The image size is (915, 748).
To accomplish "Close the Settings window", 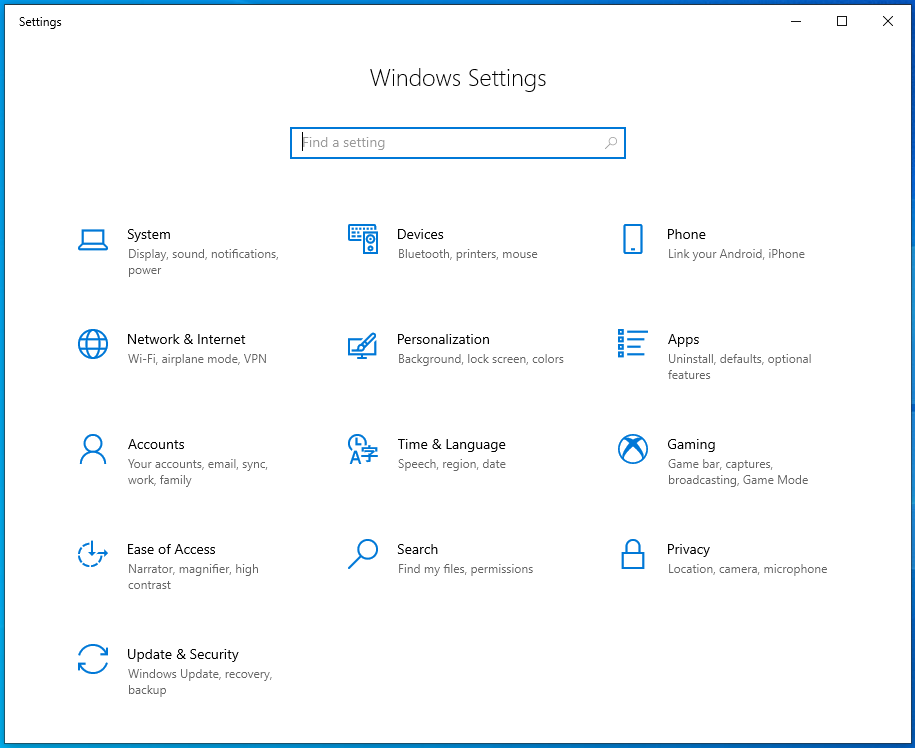I will [888, 22].
